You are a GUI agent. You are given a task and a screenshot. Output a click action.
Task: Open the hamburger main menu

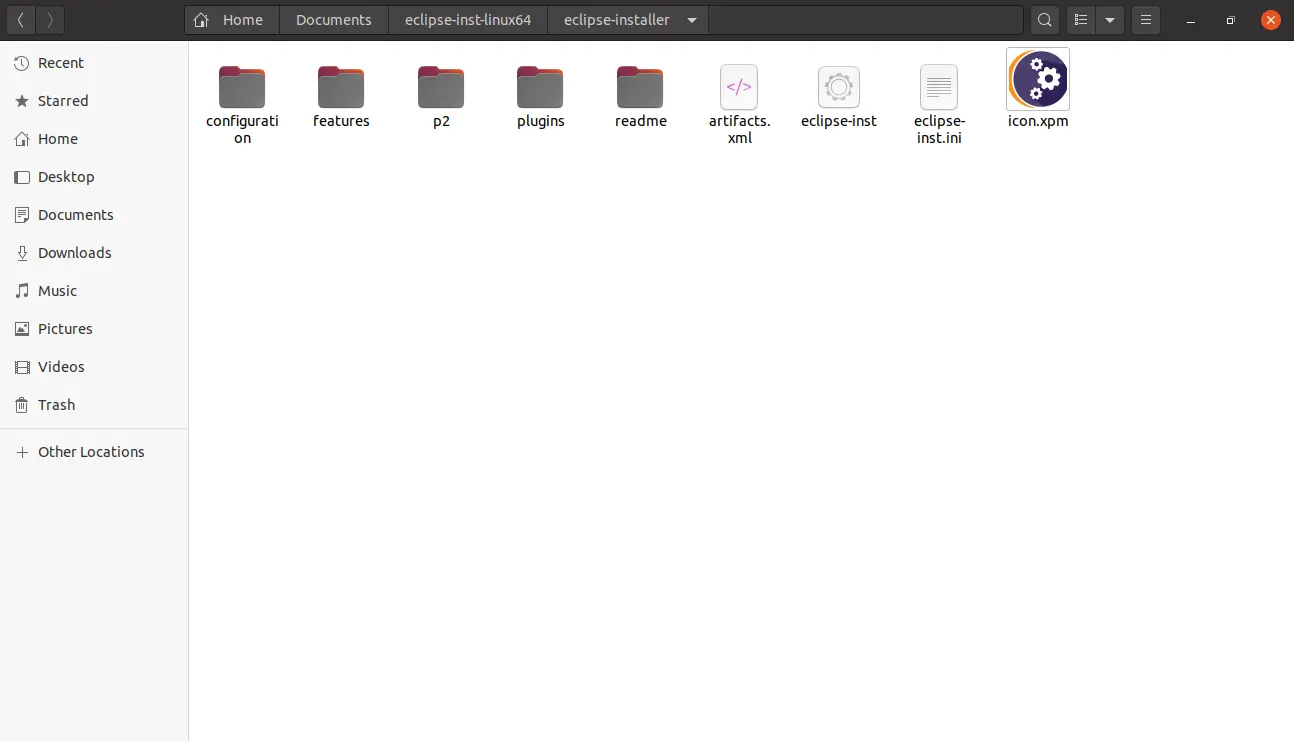point(1146,20)
